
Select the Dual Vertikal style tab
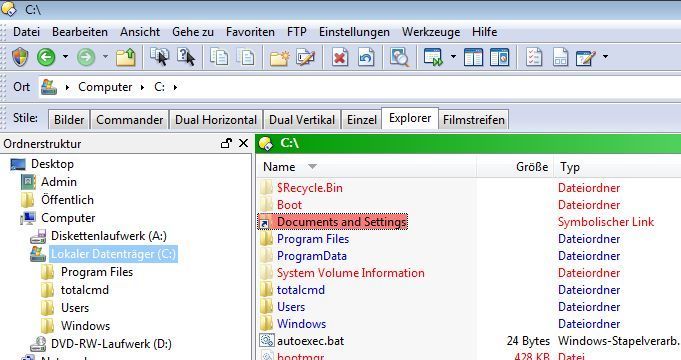click(302, 120)
